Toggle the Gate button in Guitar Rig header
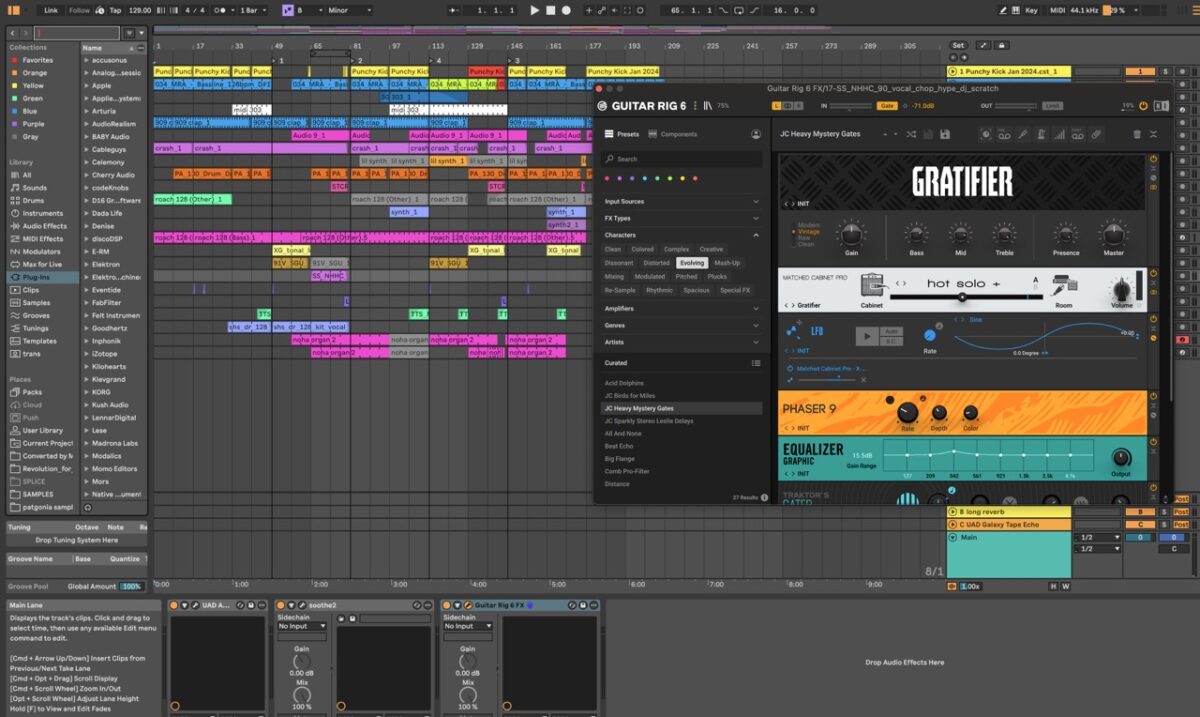This screenshot has width=1200, height=717. [886, 105]
